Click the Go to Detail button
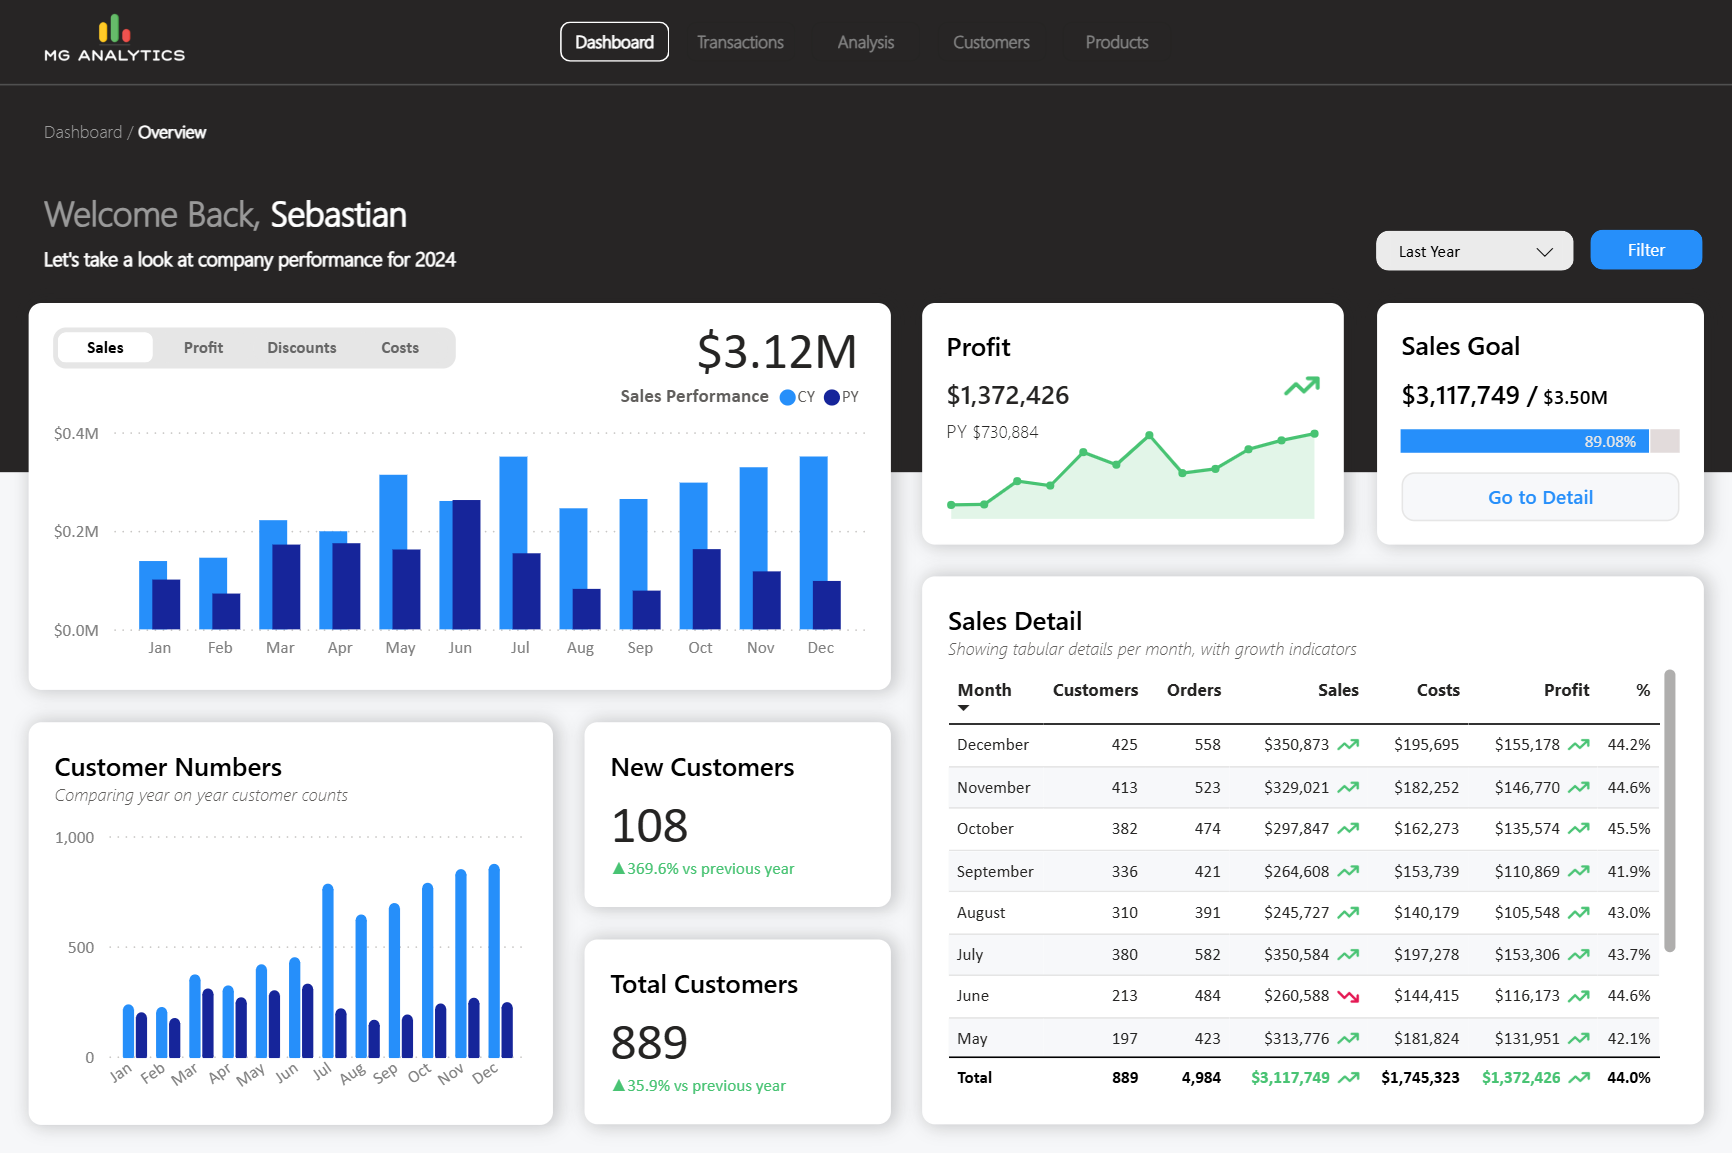This screenshot has height=1153, width=1732. pyautogui.click(x=1539, y=497)
